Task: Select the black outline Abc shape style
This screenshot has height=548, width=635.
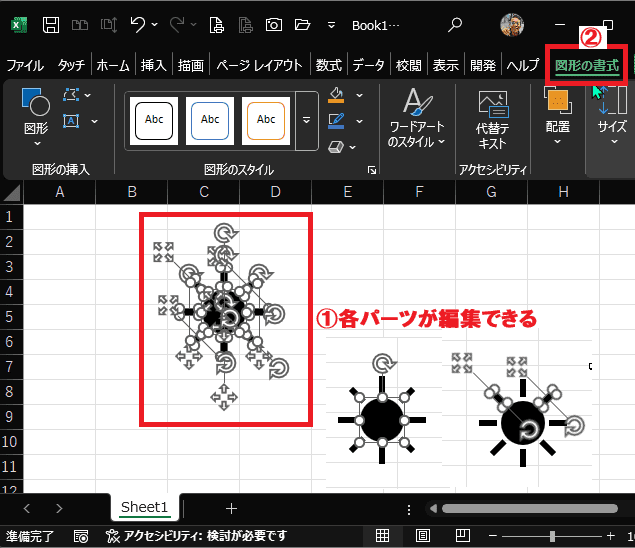Action: [154, 121]
